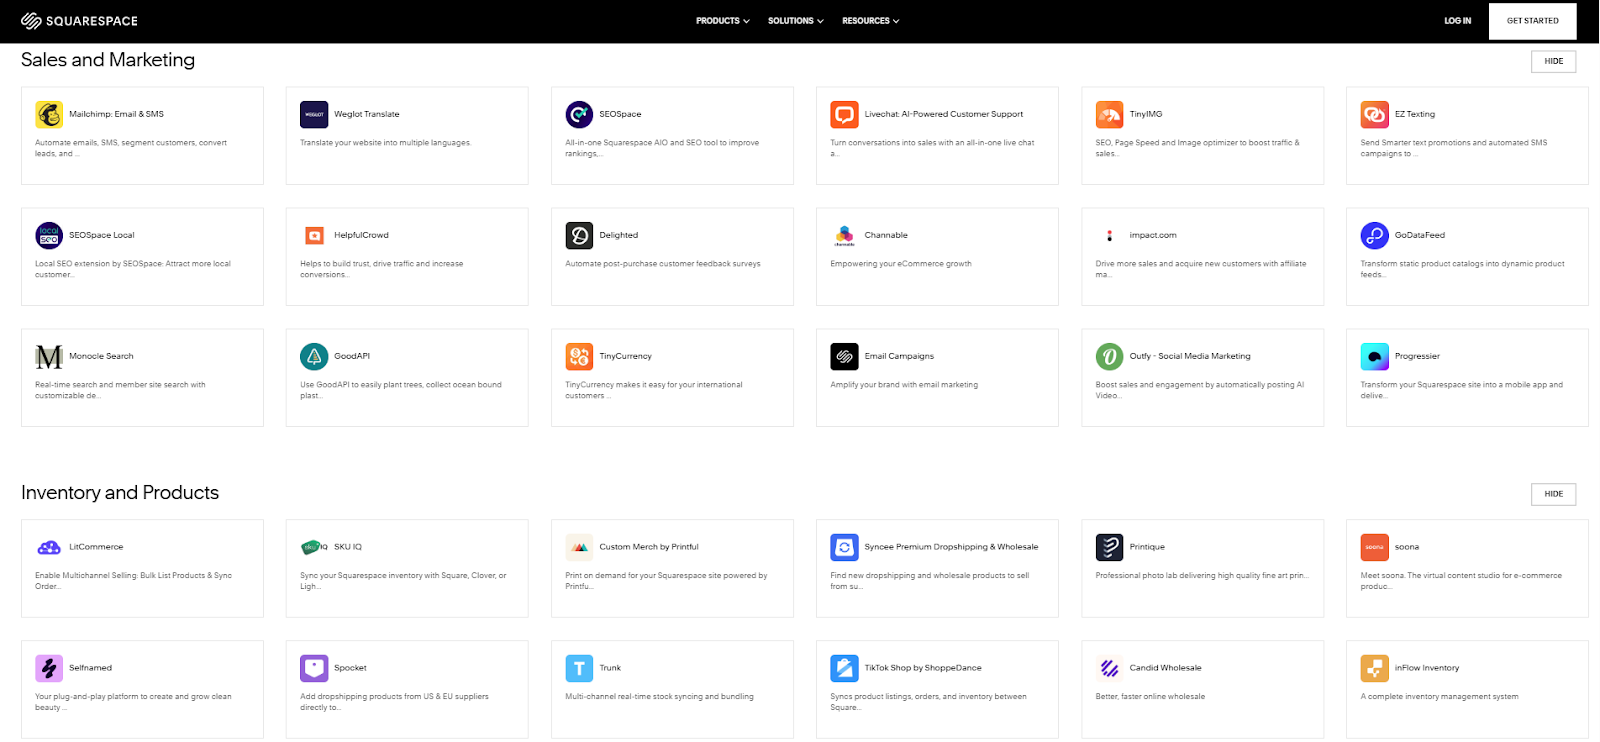The image size is (1600, 742).
Task: Select the EZ Texting icon
Action: point(1374,115)
